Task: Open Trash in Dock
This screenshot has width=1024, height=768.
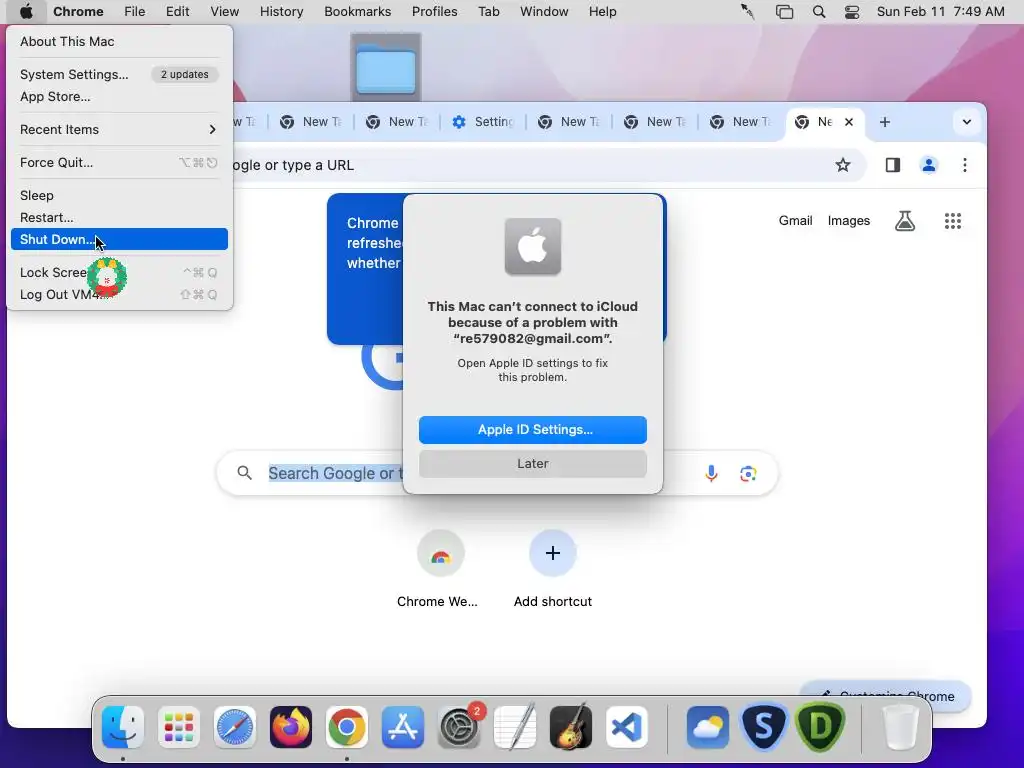Action: click(x=901, y=726)
